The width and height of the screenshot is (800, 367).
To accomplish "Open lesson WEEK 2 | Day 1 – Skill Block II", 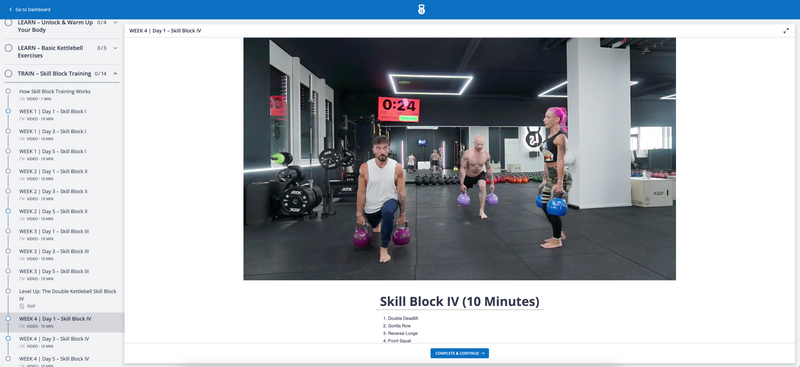I will tap(53, 172).
